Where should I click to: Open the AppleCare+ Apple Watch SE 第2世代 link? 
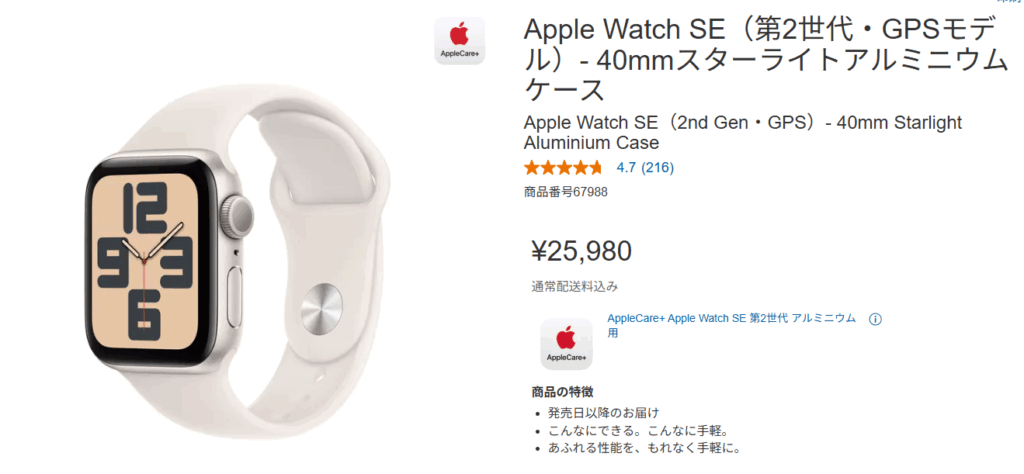[731, 325]
